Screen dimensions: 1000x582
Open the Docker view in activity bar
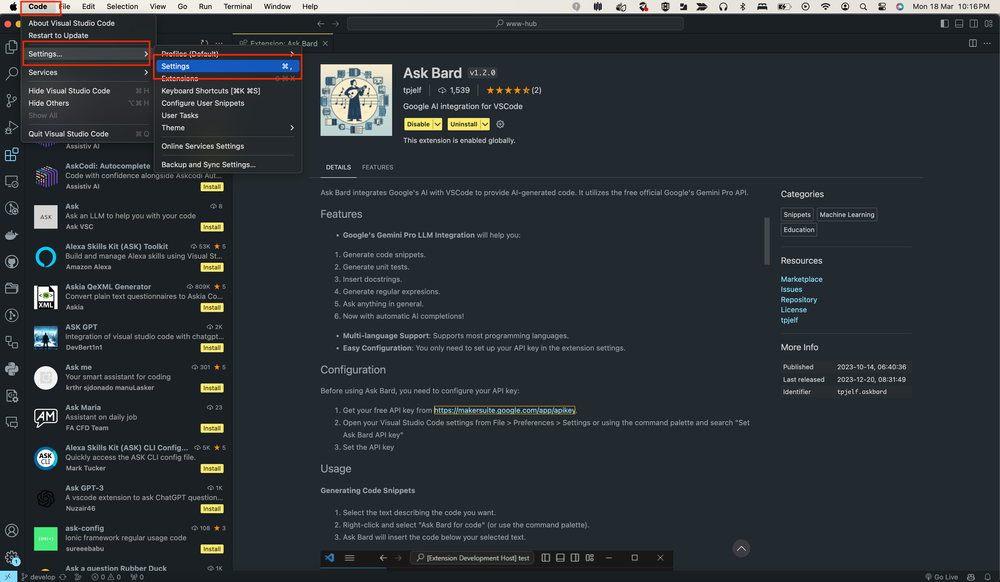coord(12,235)
